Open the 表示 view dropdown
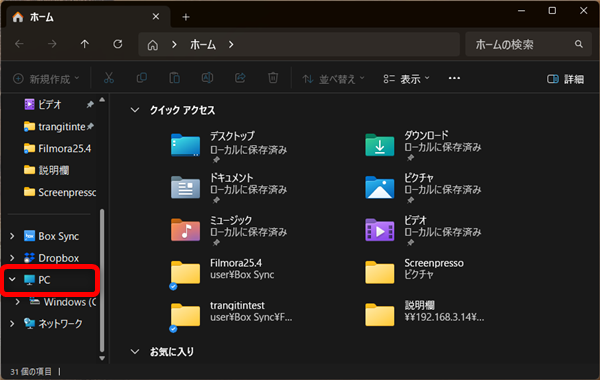Screen dimensions: 600x380 pyautogui.click(x=406, y=79)
